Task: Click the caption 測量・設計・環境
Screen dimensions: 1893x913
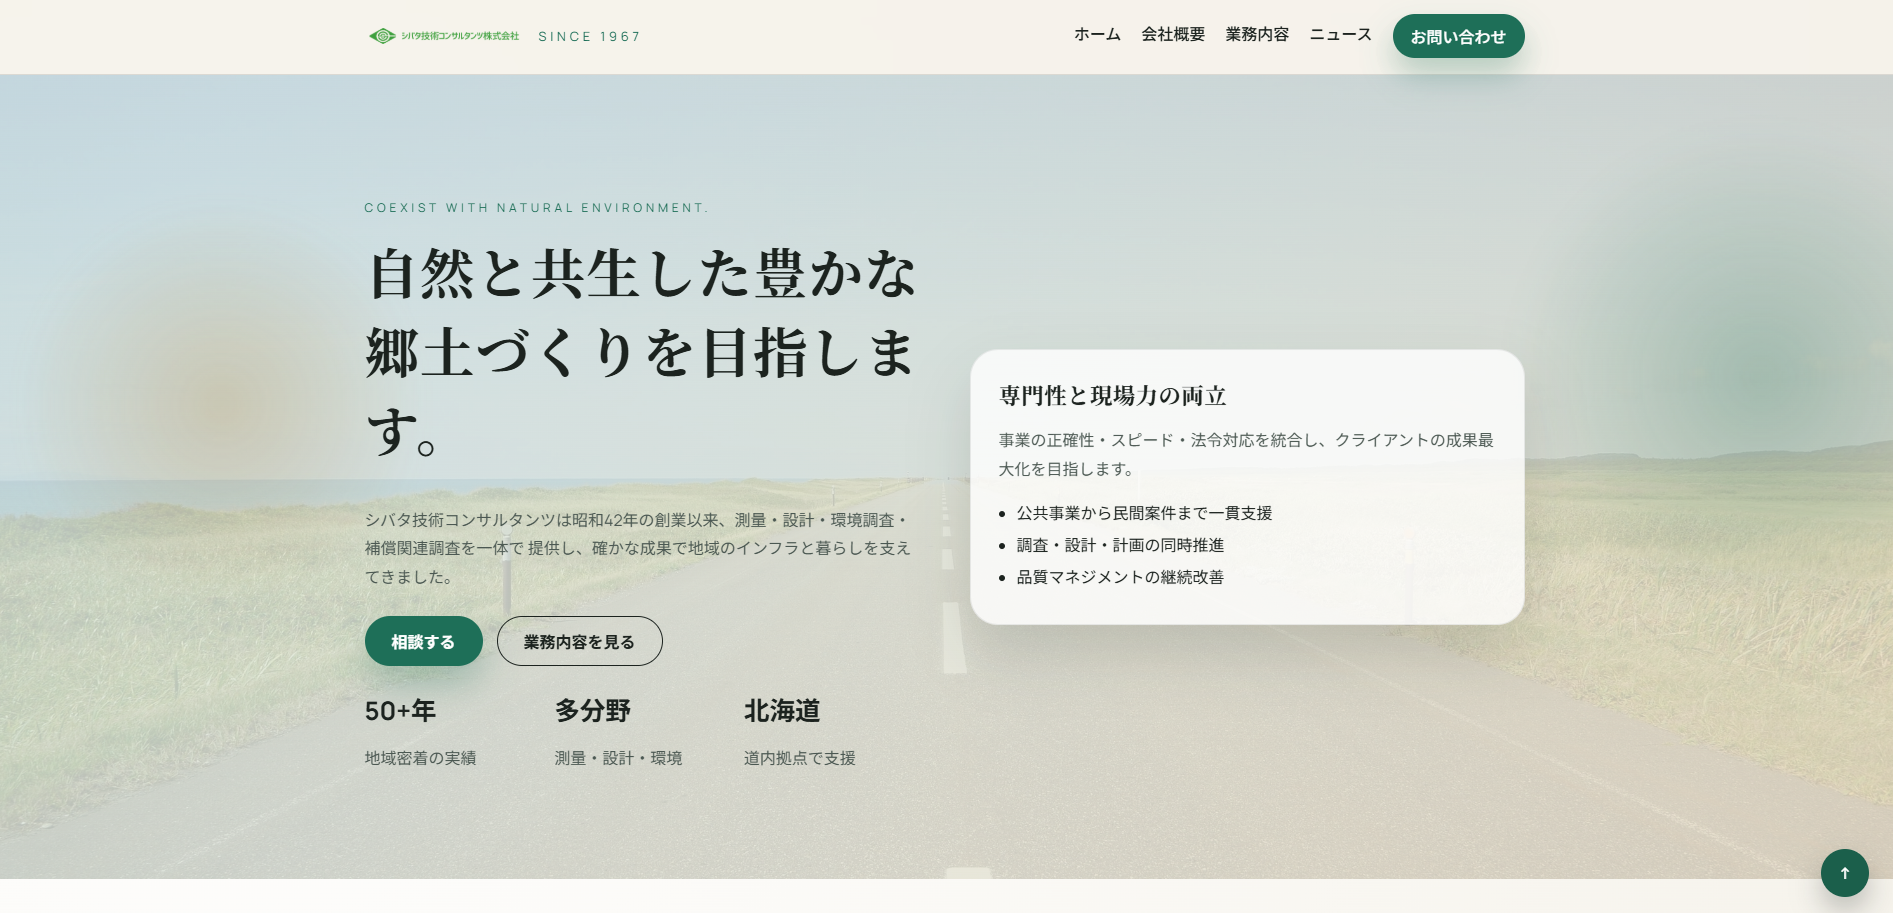Action: coord(618,758)
